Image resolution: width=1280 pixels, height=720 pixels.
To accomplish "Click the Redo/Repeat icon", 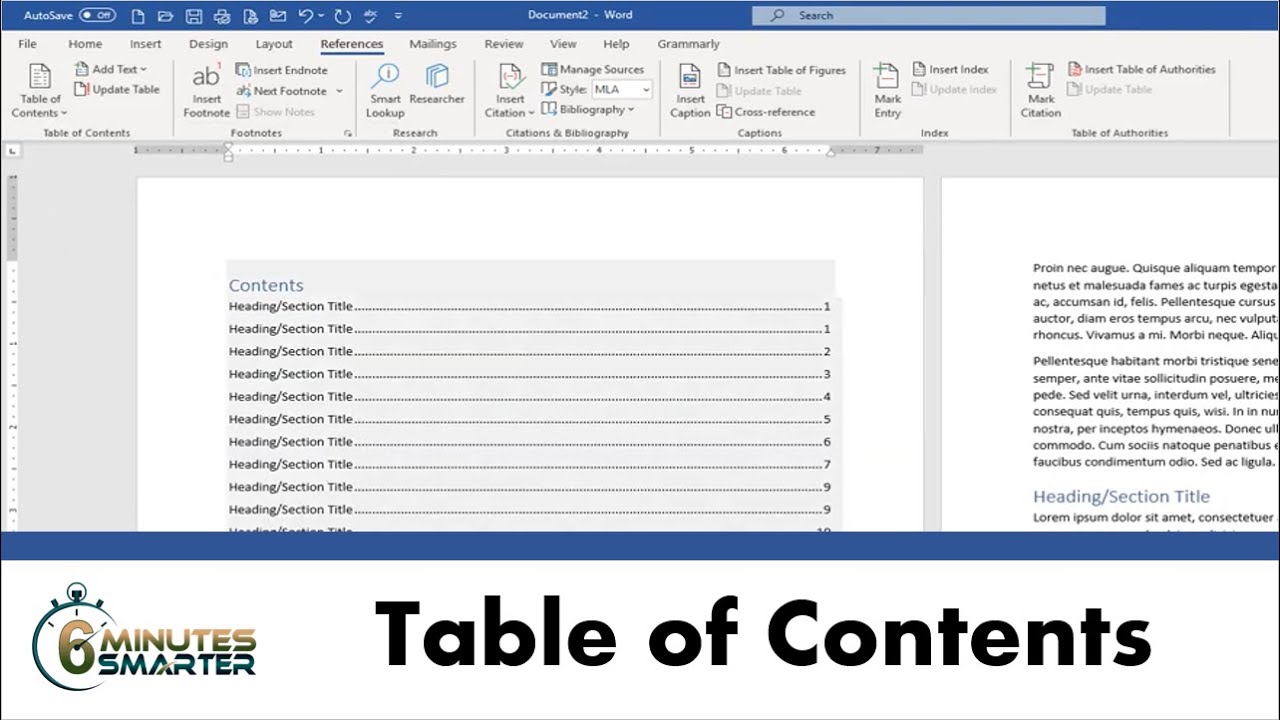I will coord(343,16).
